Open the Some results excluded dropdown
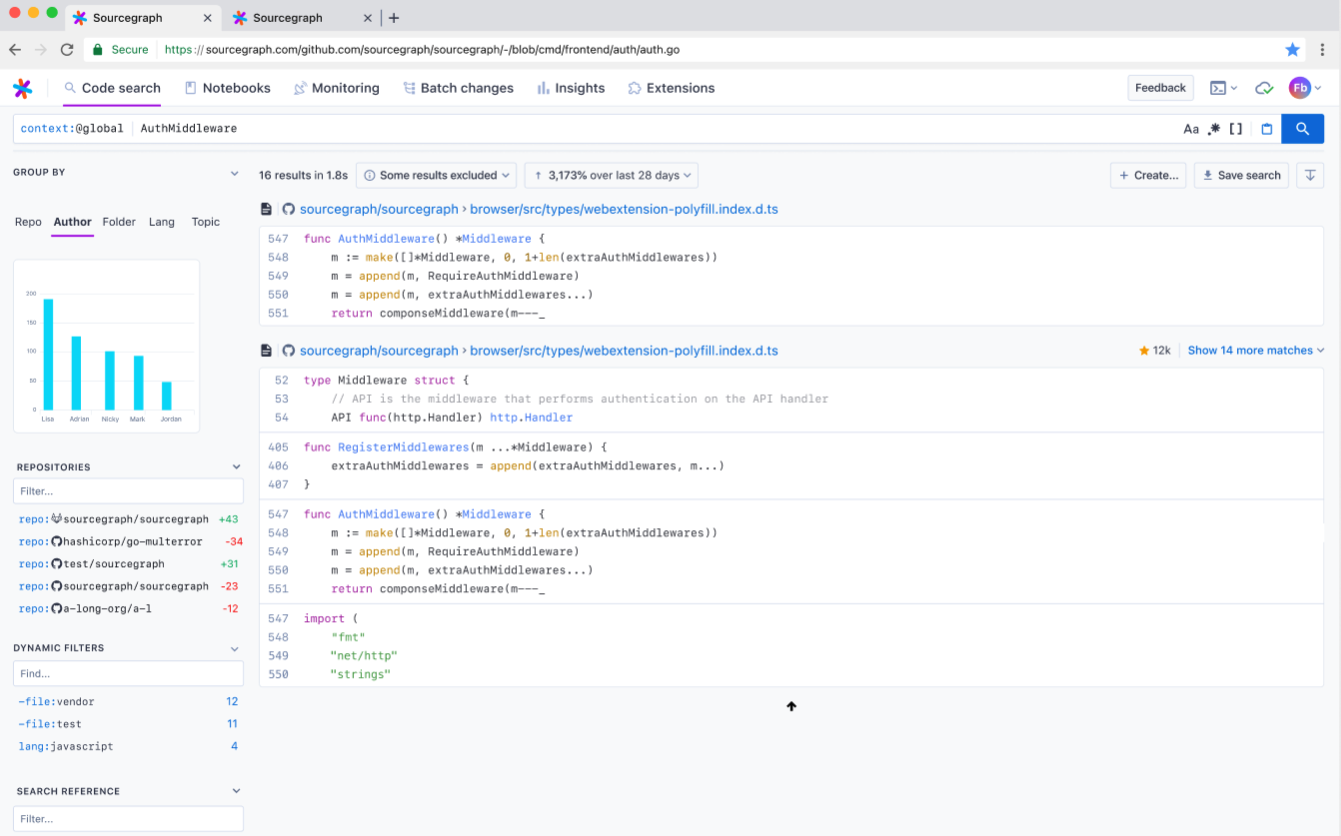The width and height of the screenshot is (1341, 836). [x=436, y=175]
